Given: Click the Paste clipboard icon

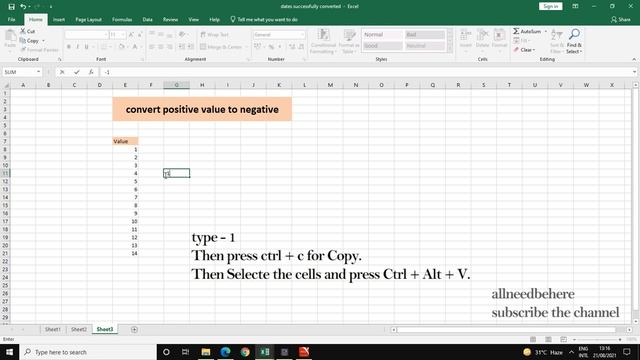Looking at the screenshot, I should 10,37.
